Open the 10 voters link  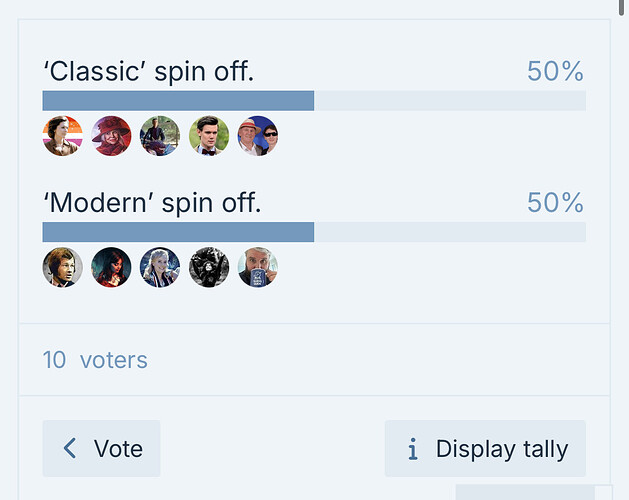(95, 360)
